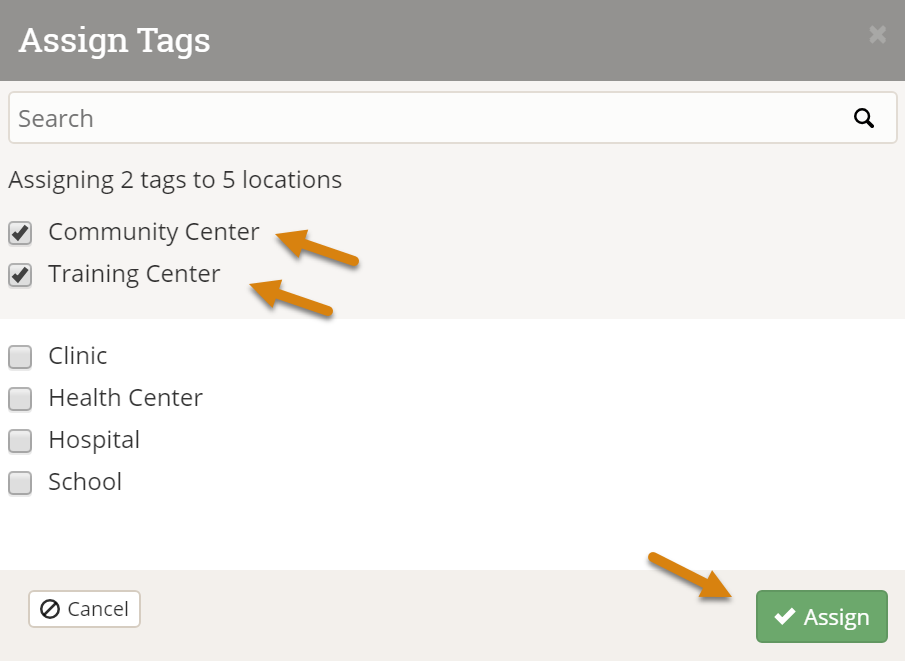Tick the Health Center checkbox
The height and width of the screenshot is (661, 905).
tap(20, 399)
